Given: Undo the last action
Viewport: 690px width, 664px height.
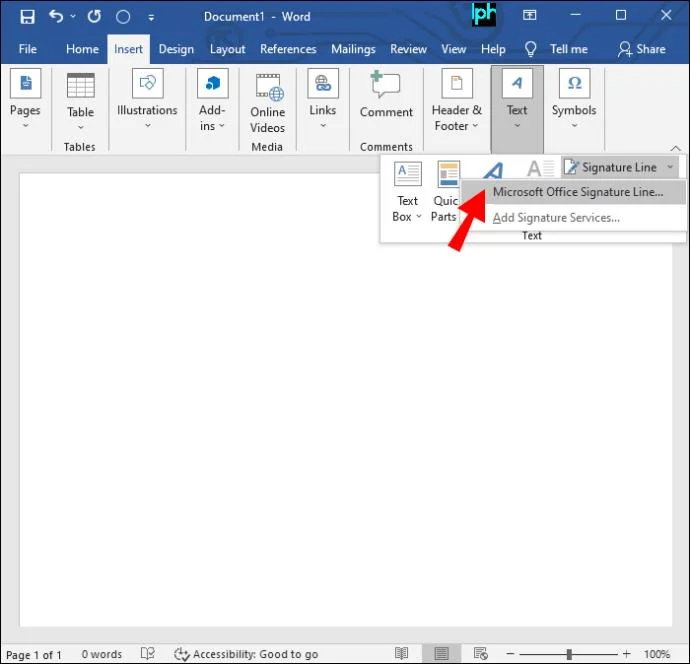Looking at the screenshot, I should [x=56, y=17].
